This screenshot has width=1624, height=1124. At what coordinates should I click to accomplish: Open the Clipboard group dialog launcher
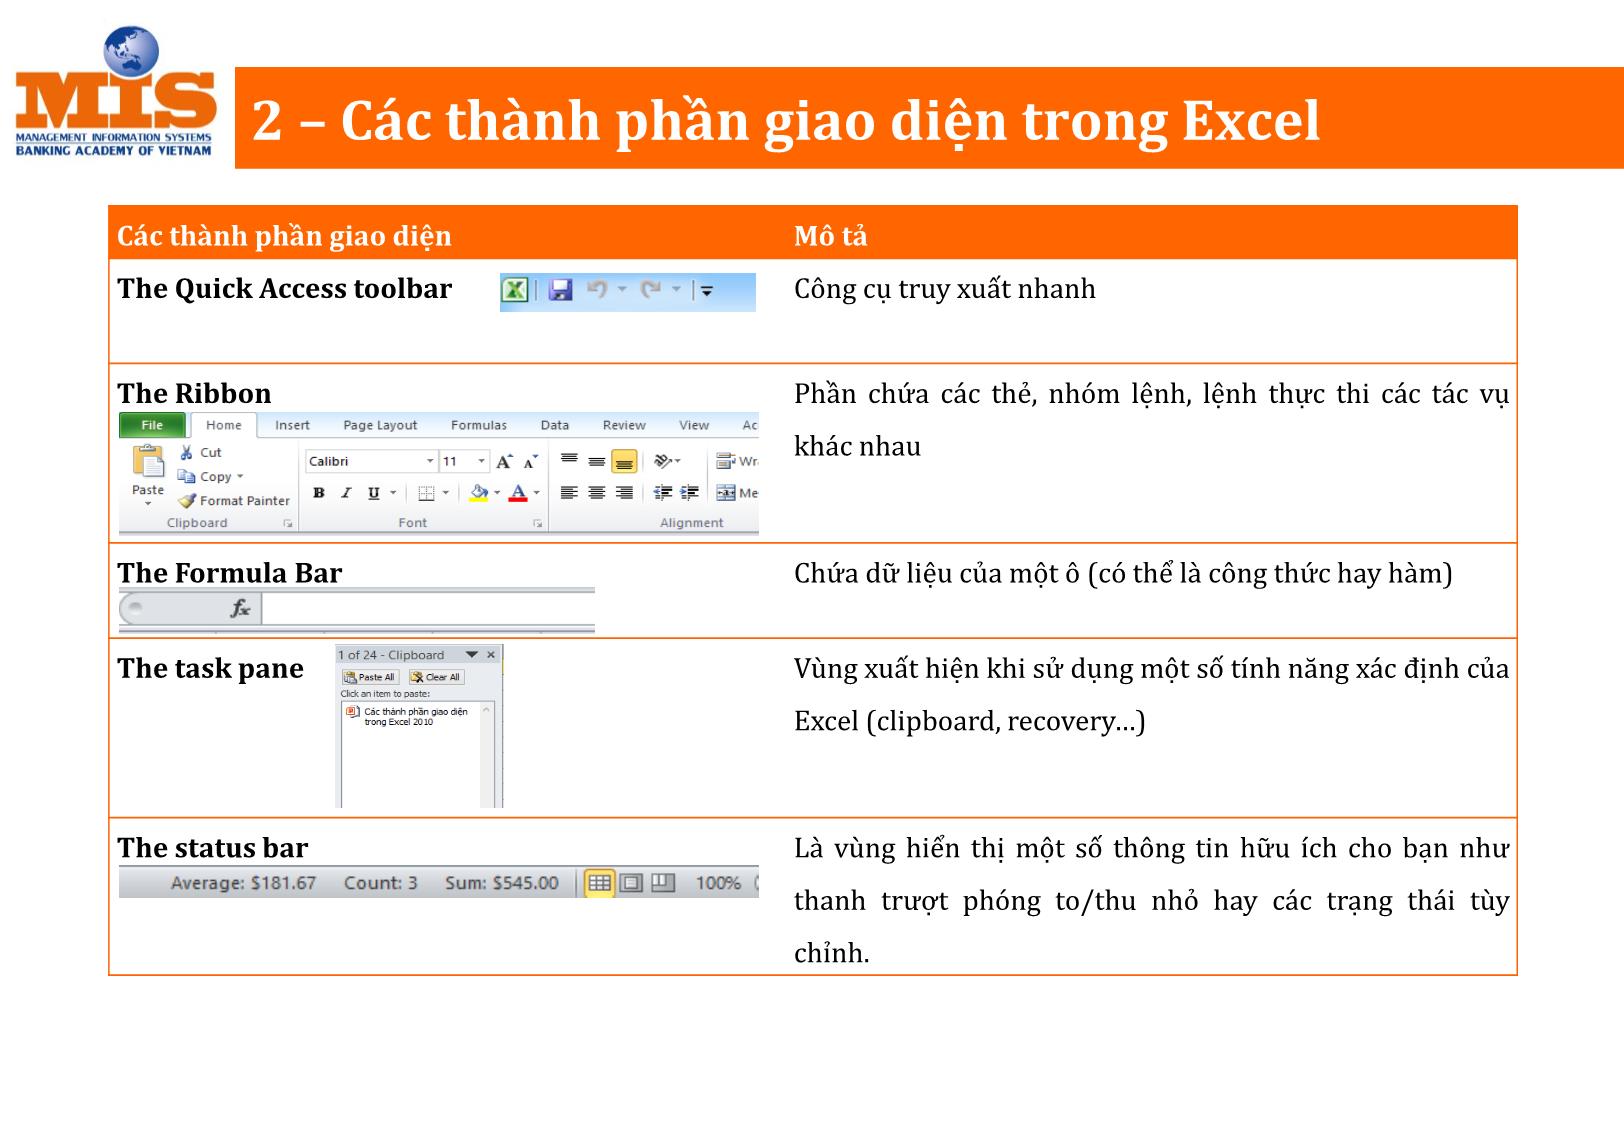point(288,523)
